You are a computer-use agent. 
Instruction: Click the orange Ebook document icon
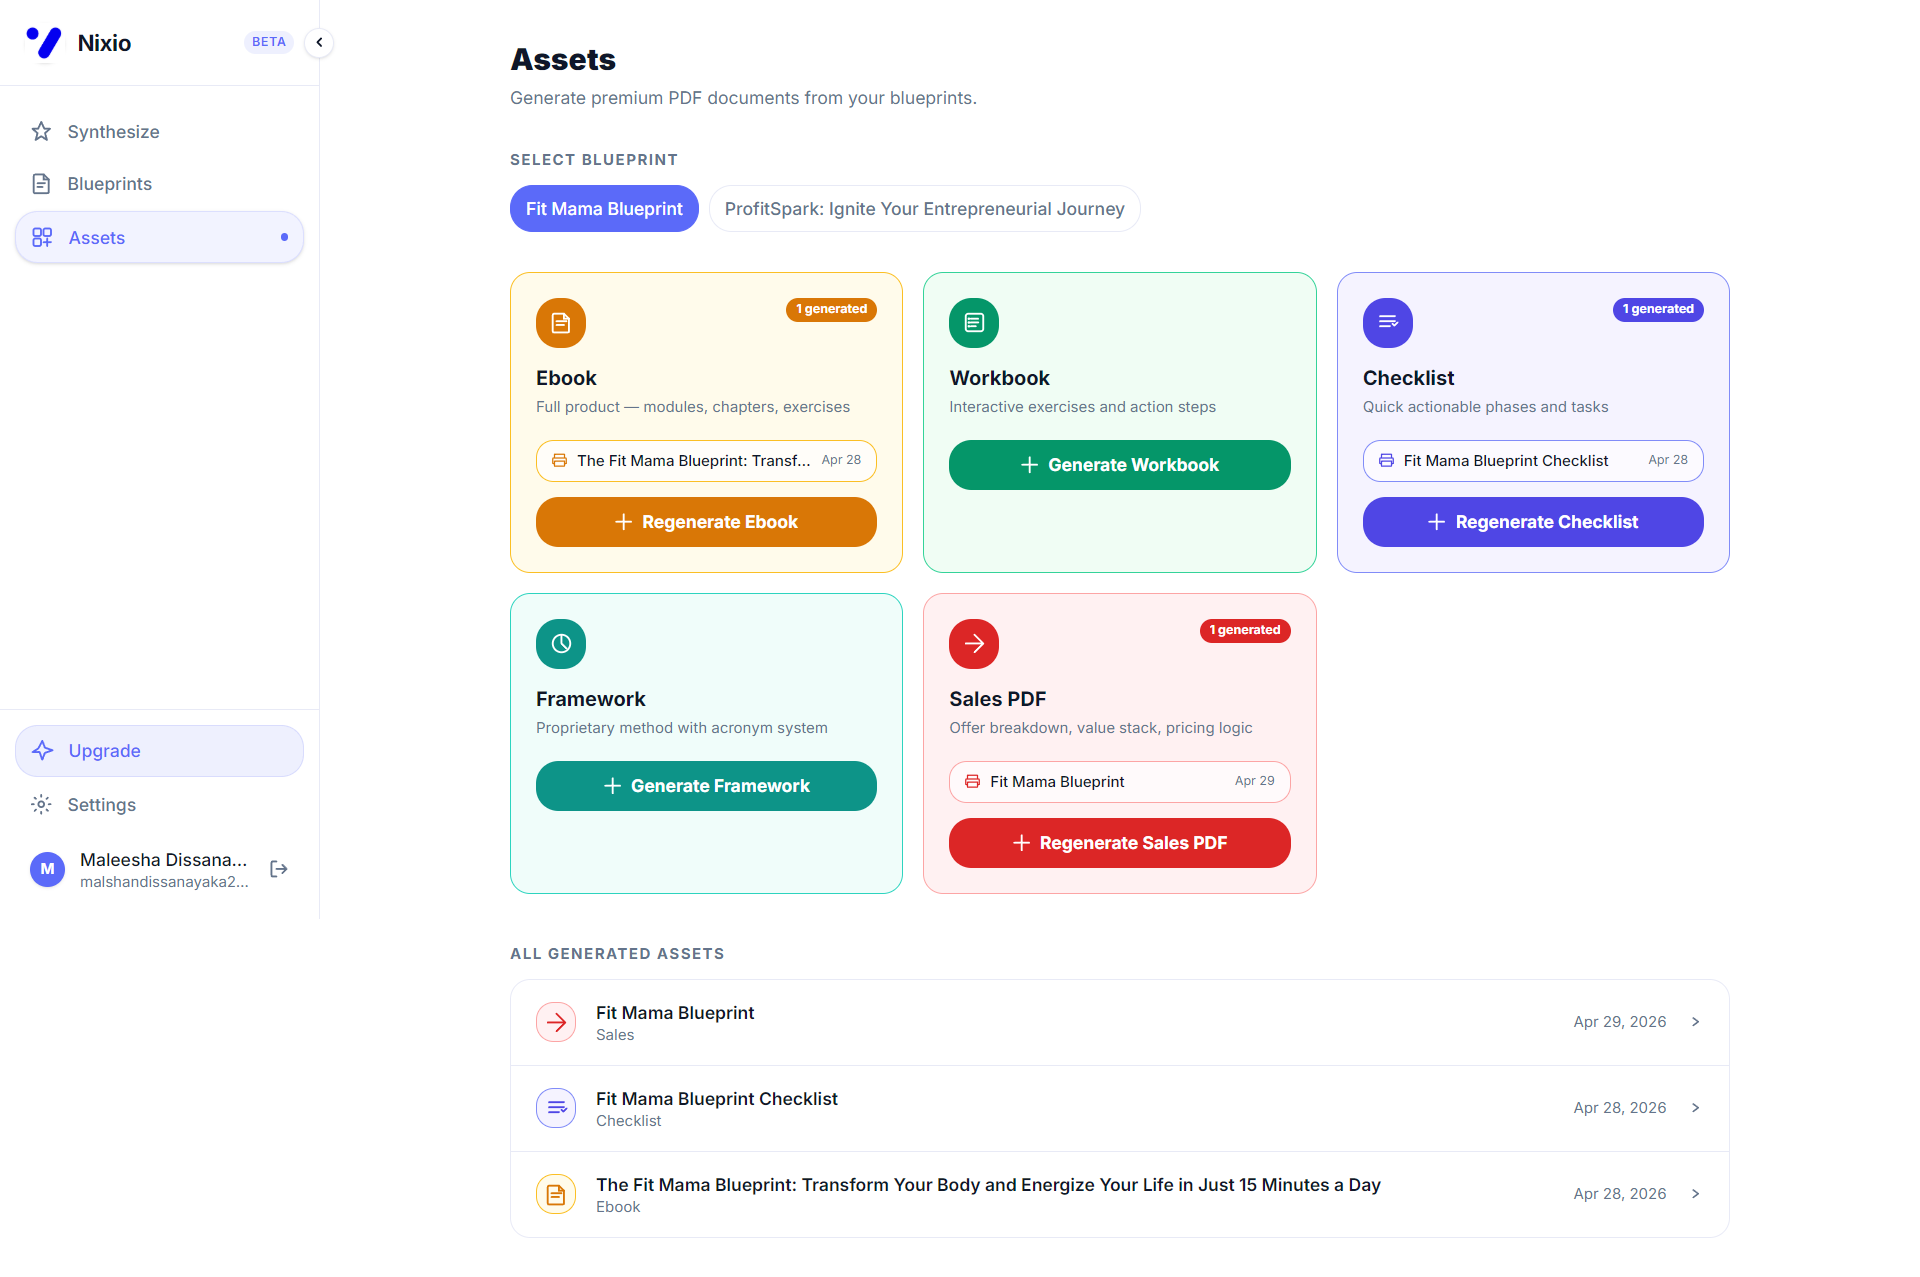pos(560,323)
